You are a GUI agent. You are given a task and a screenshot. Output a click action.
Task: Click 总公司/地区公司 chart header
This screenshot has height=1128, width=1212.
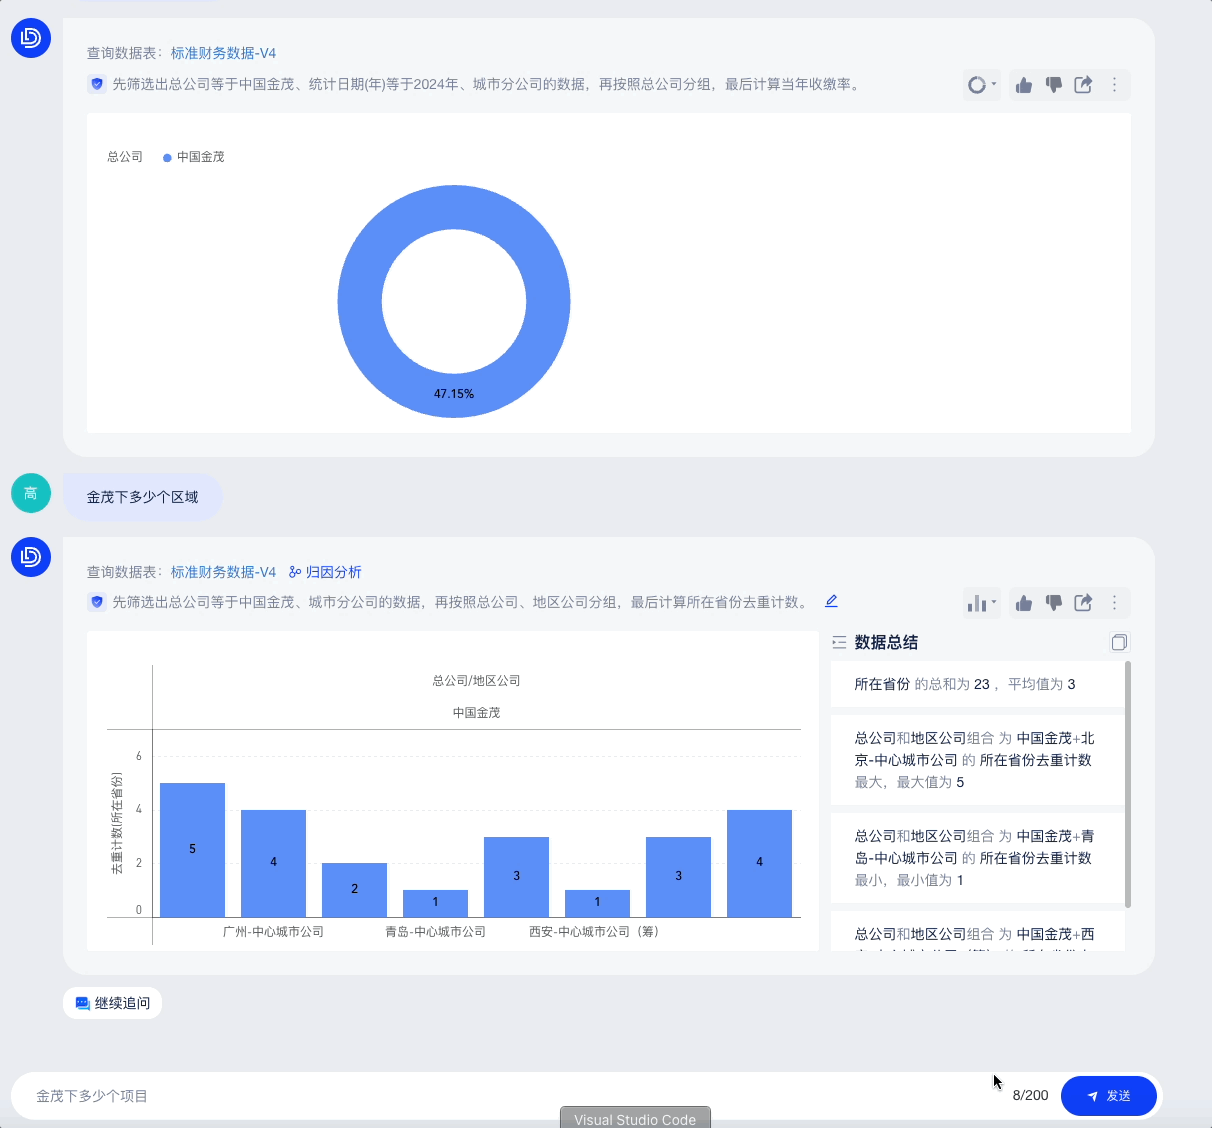pos(476,681)
